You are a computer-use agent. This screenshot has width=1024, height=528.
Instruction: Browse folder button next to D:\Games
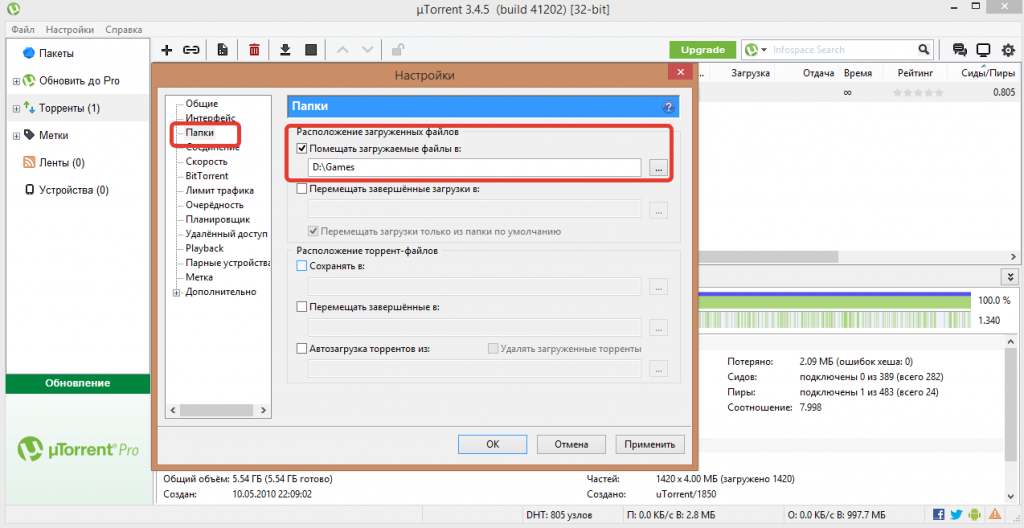(x=658, y=168)
